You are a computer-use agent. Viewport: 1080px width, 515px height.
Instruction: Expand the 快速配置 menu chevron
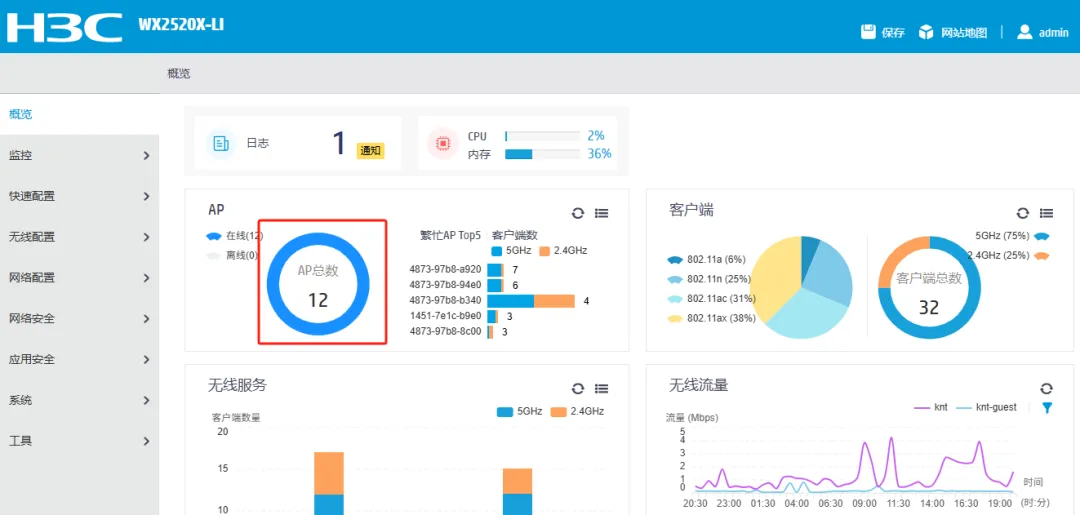(x=146, y=196)
